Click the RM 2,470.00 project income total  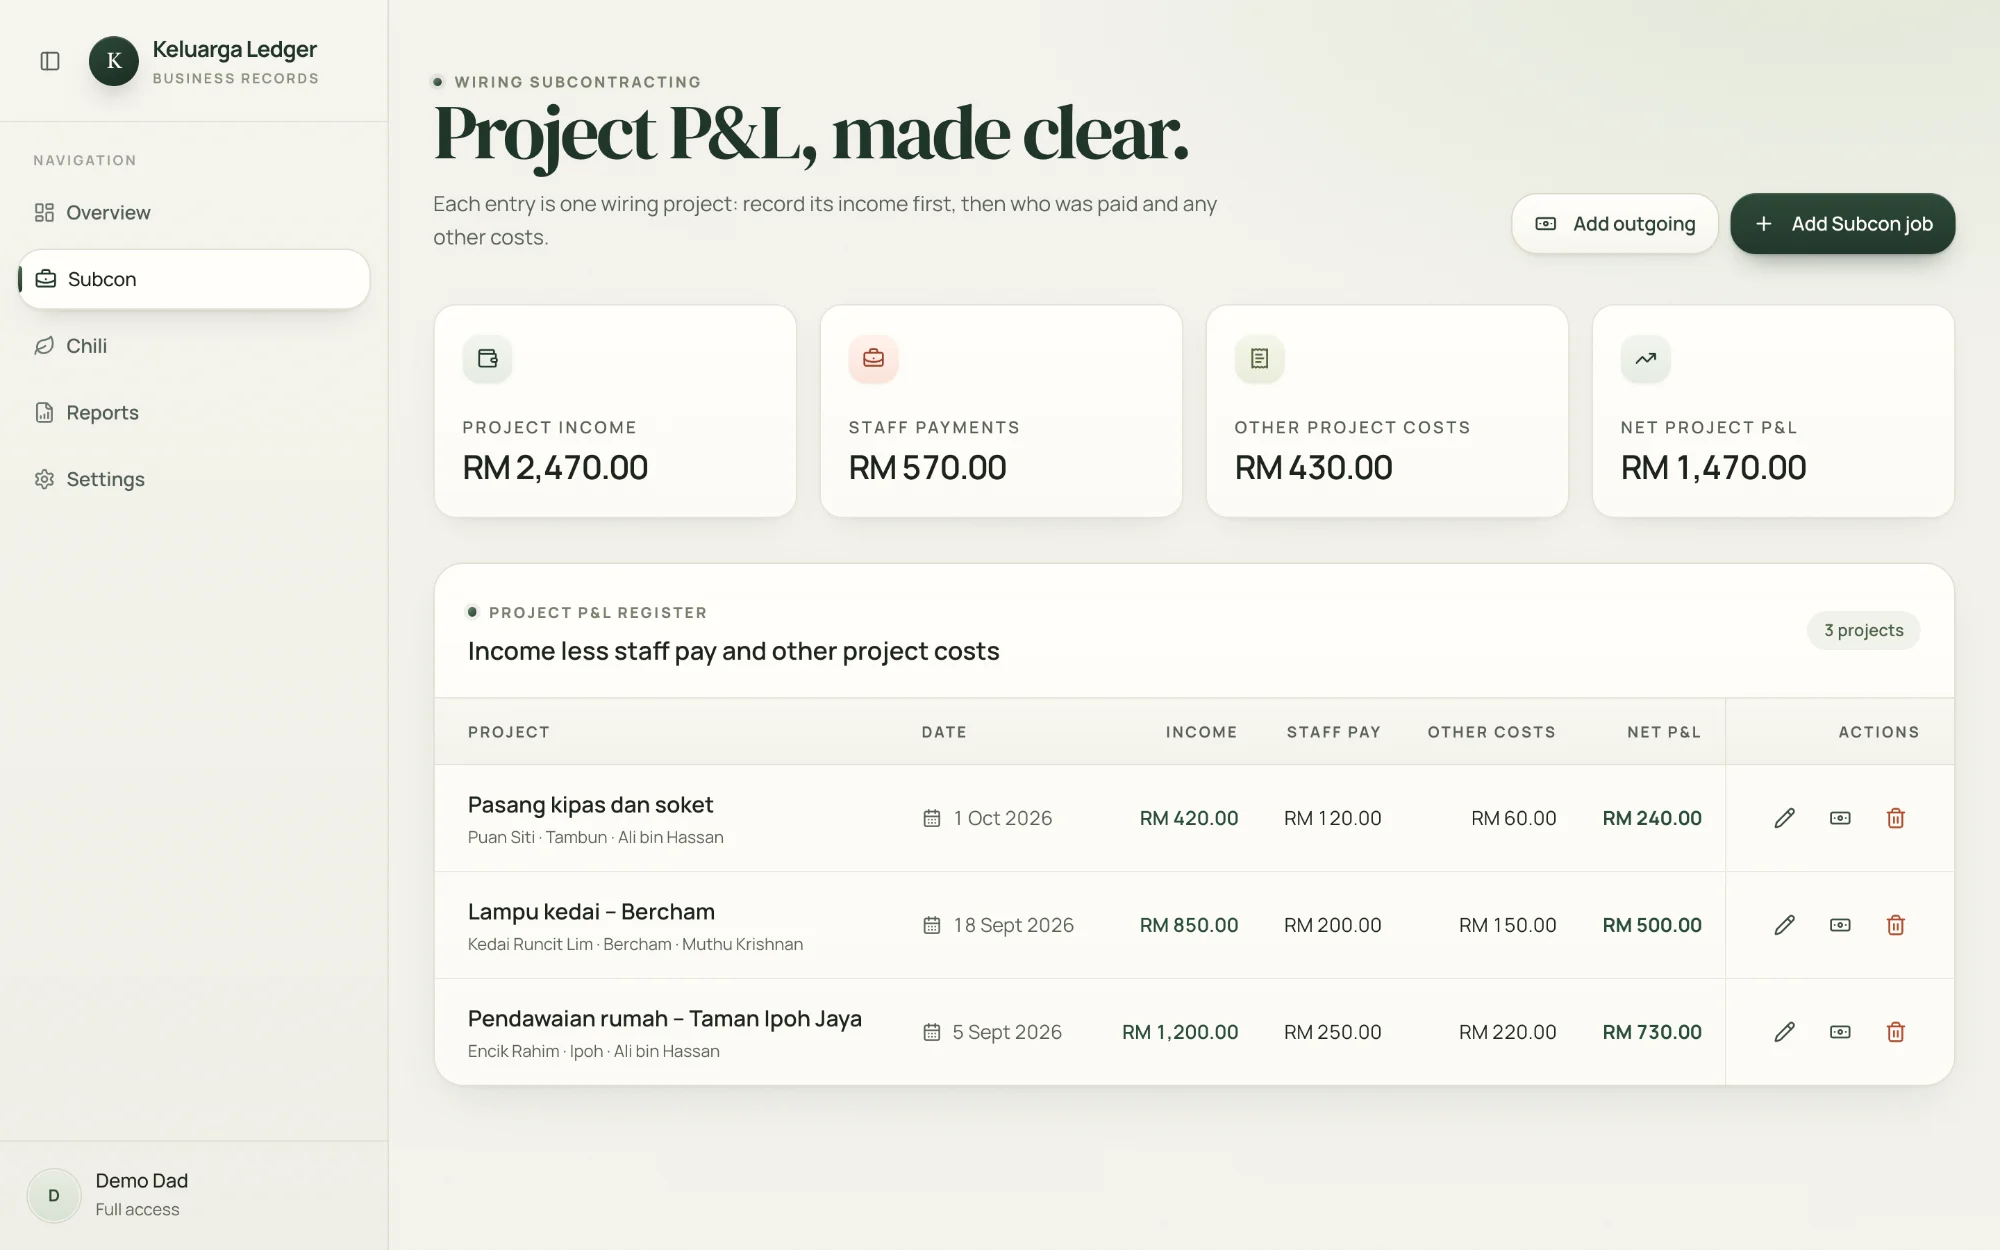click(555, 467)
